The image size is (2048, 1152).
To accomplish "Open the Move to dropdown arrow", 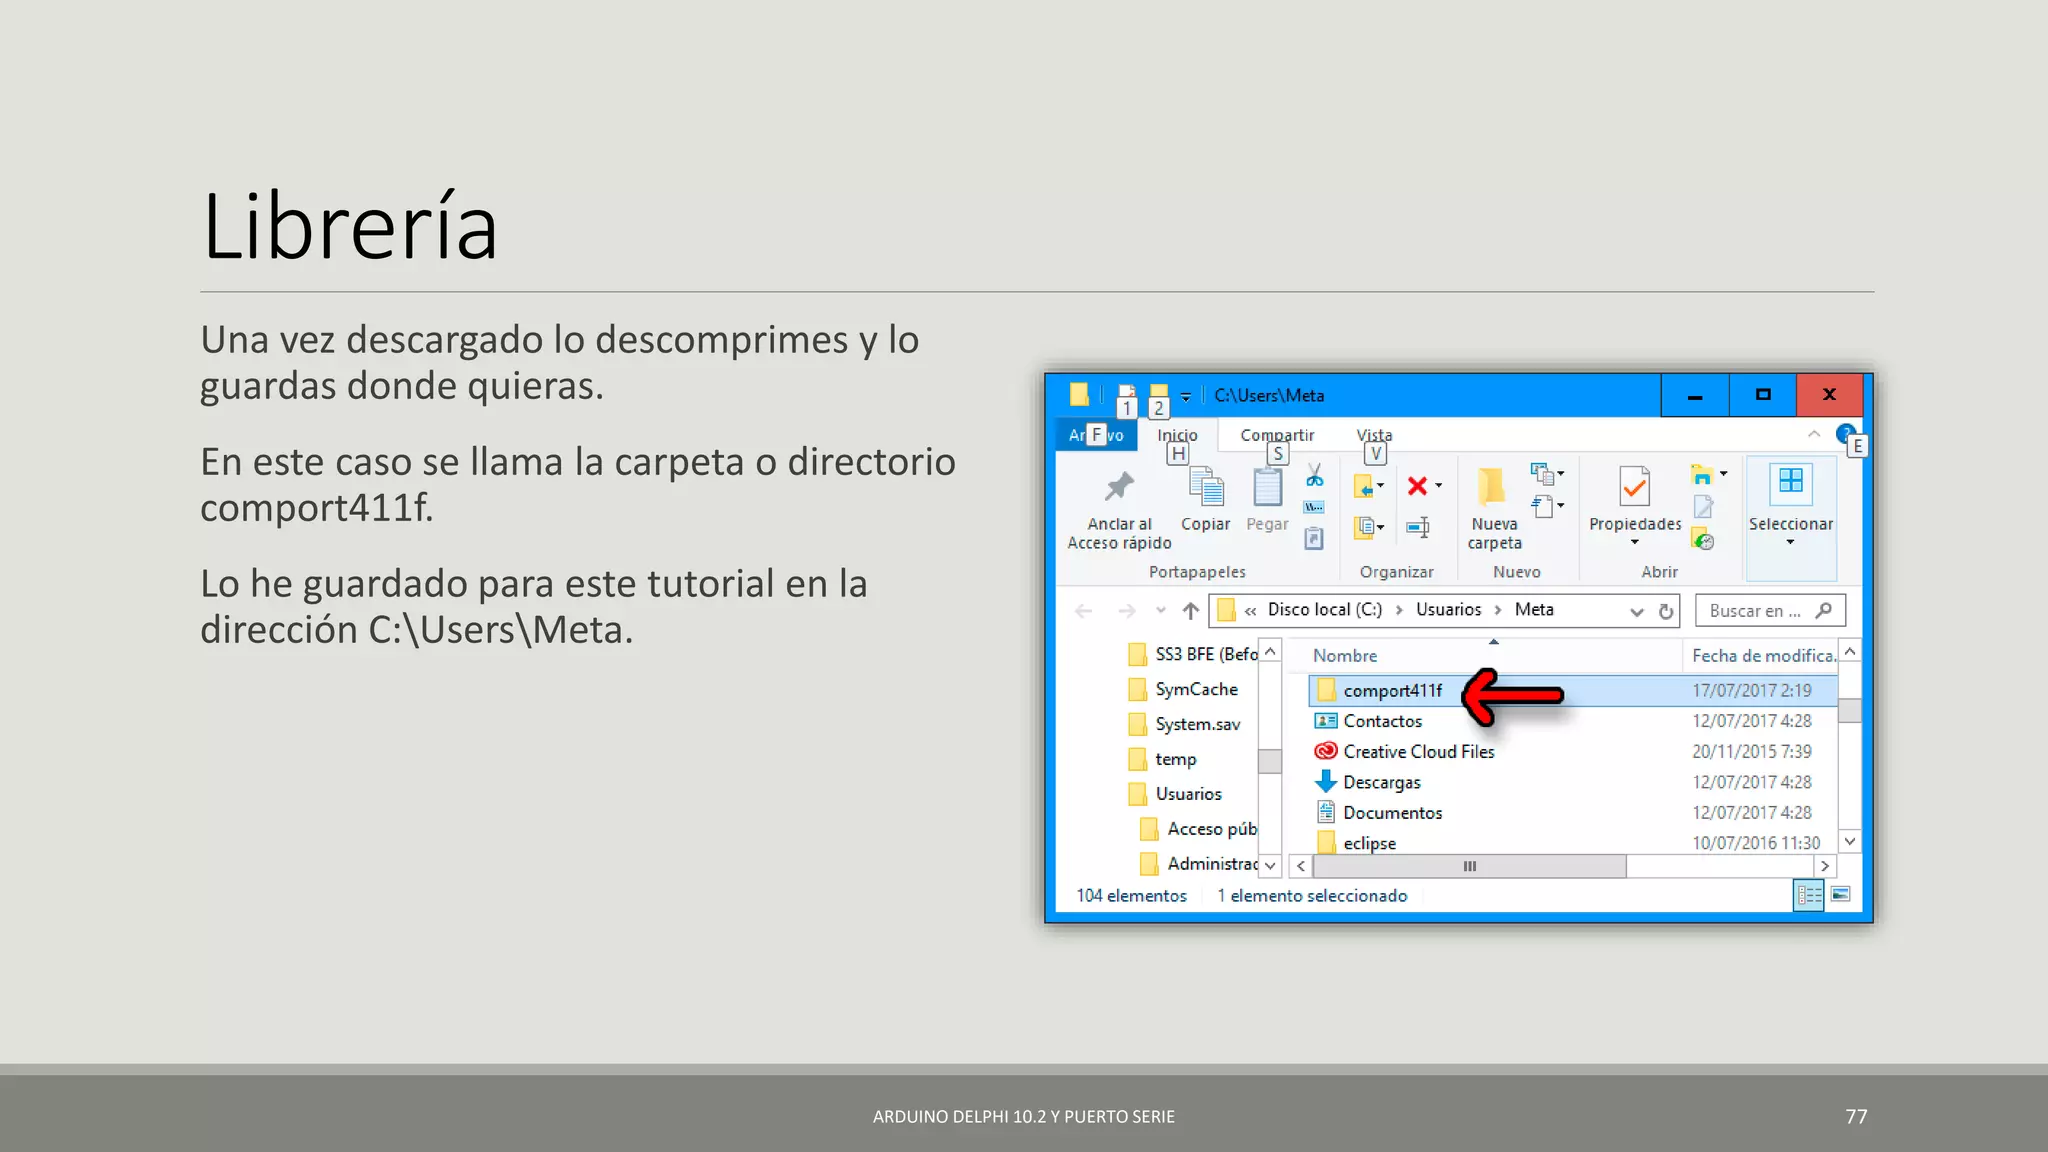I will (x=1380, y=486).
